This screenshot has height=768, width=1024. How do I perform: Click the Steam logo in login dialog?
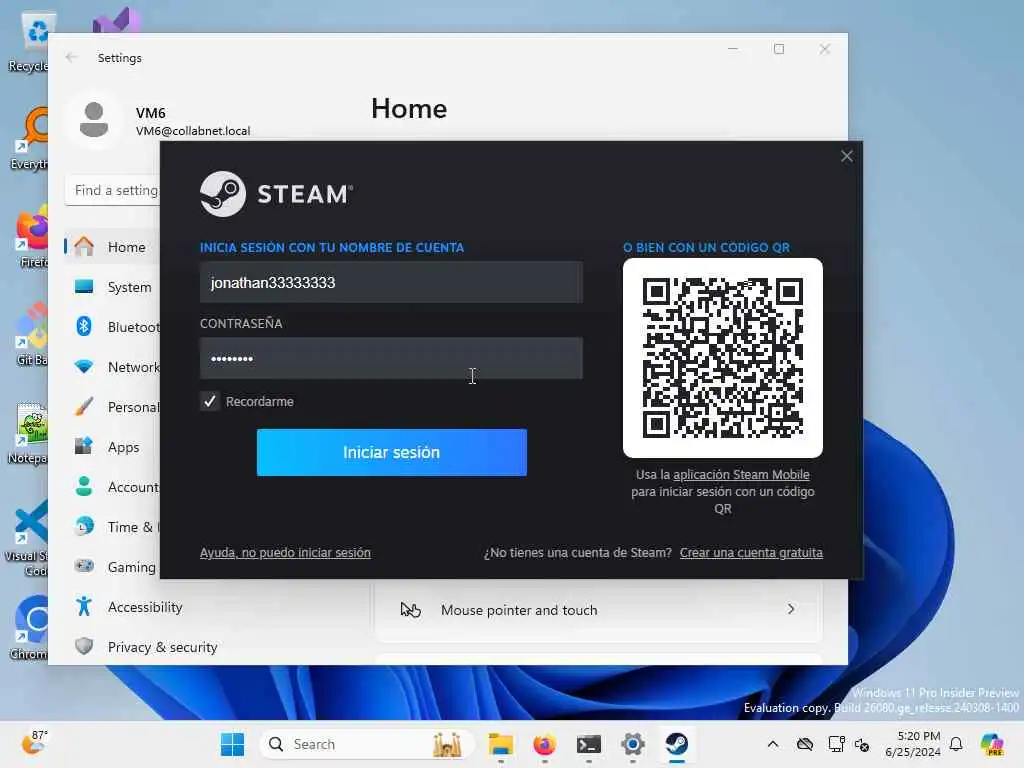coord(276,194)
